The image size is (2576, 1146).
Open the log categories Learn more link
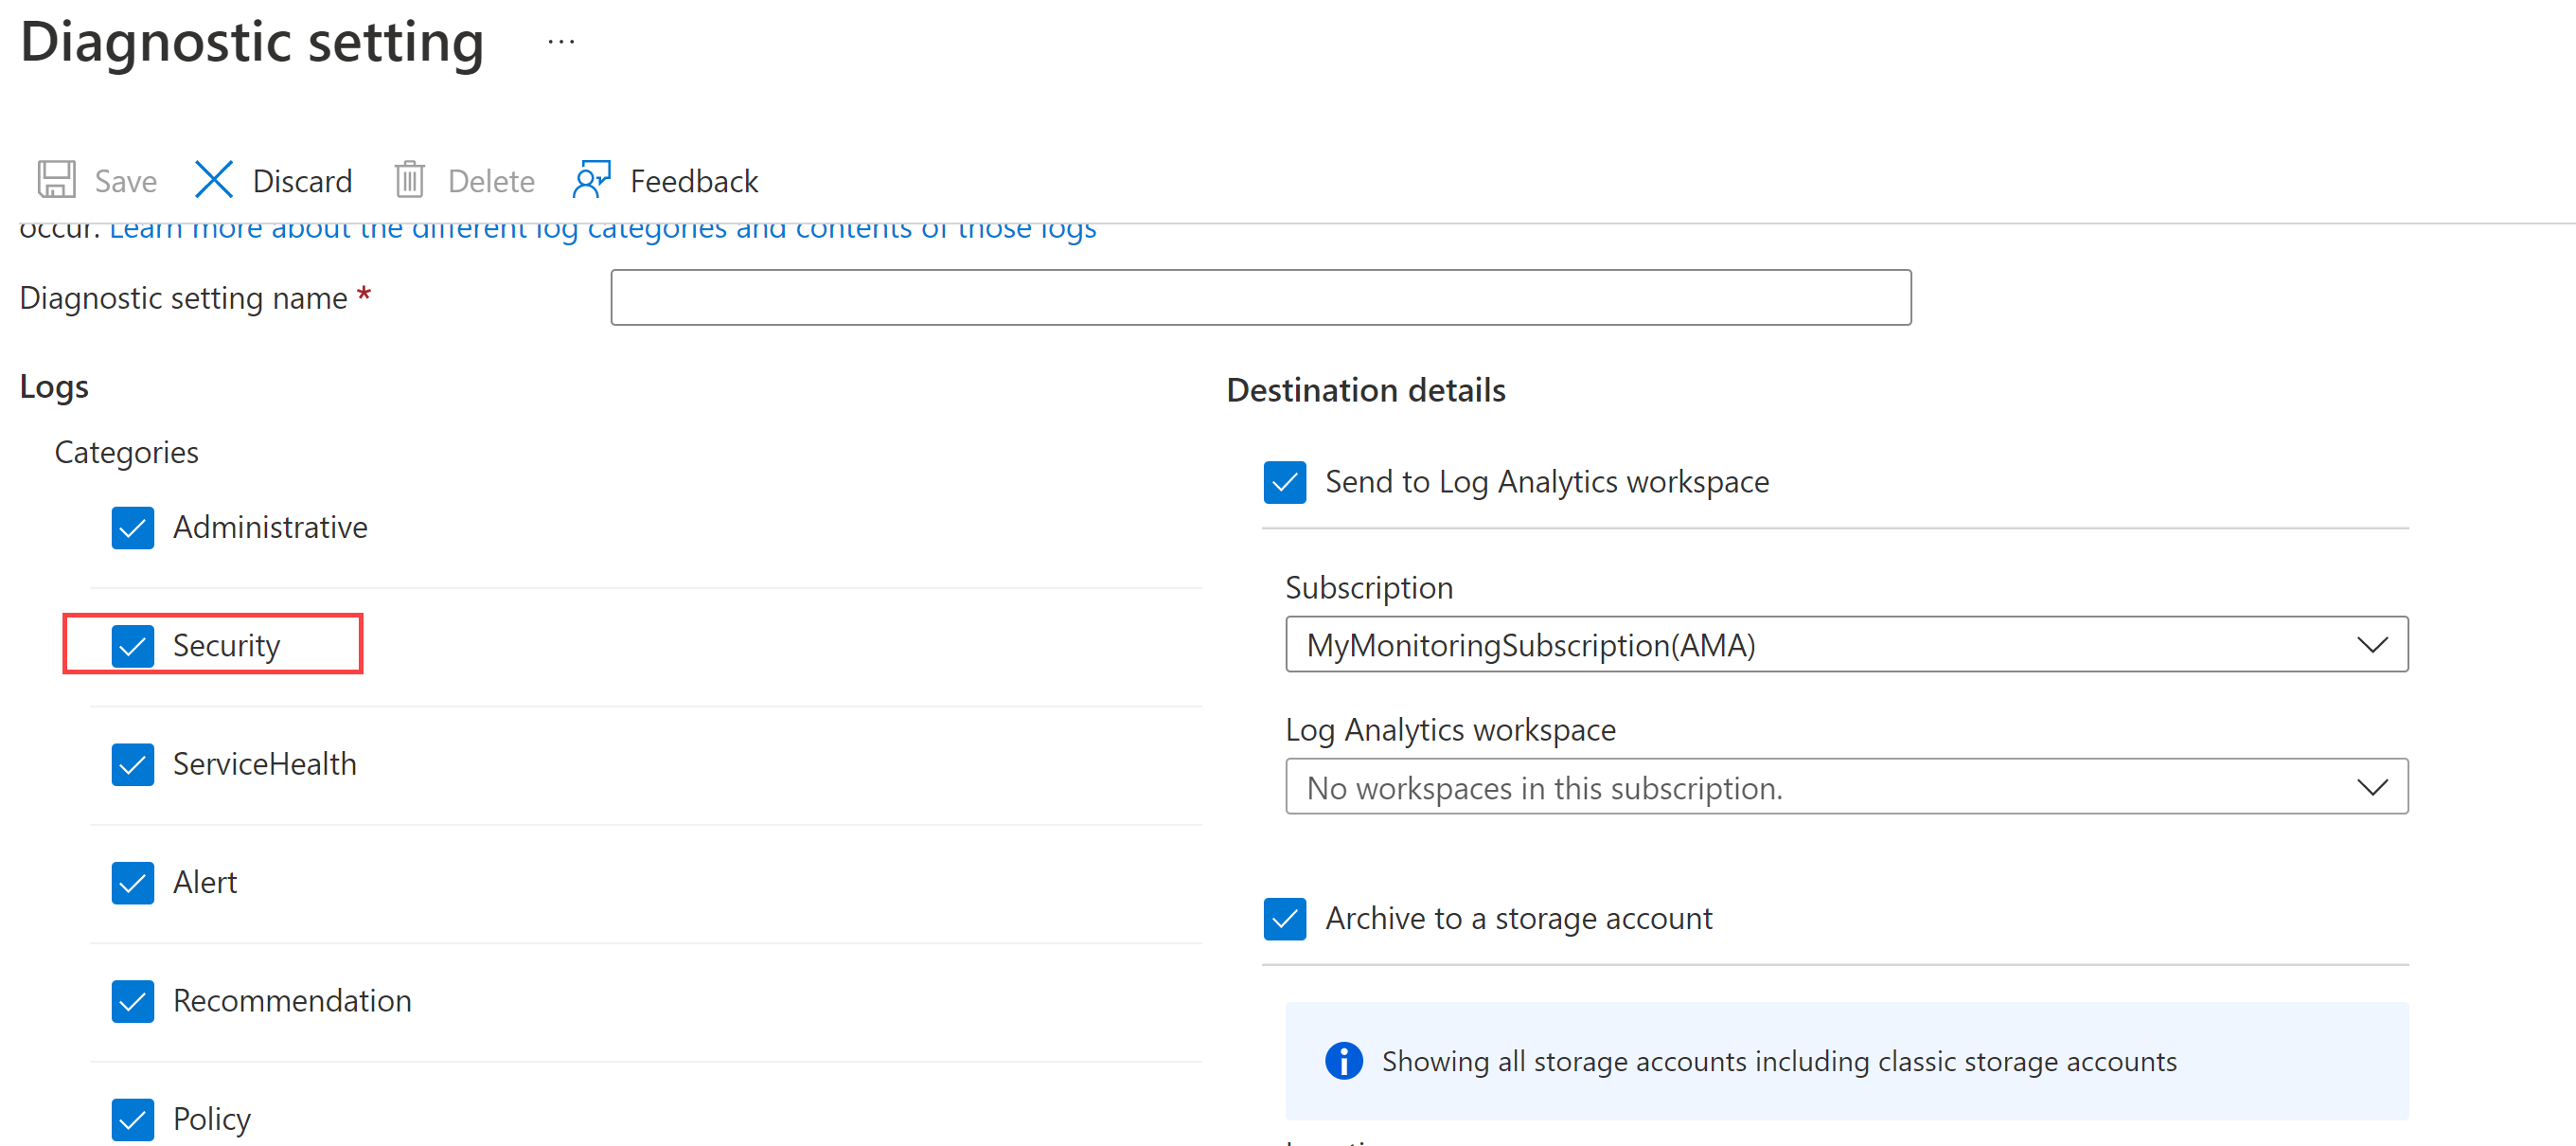600,228
